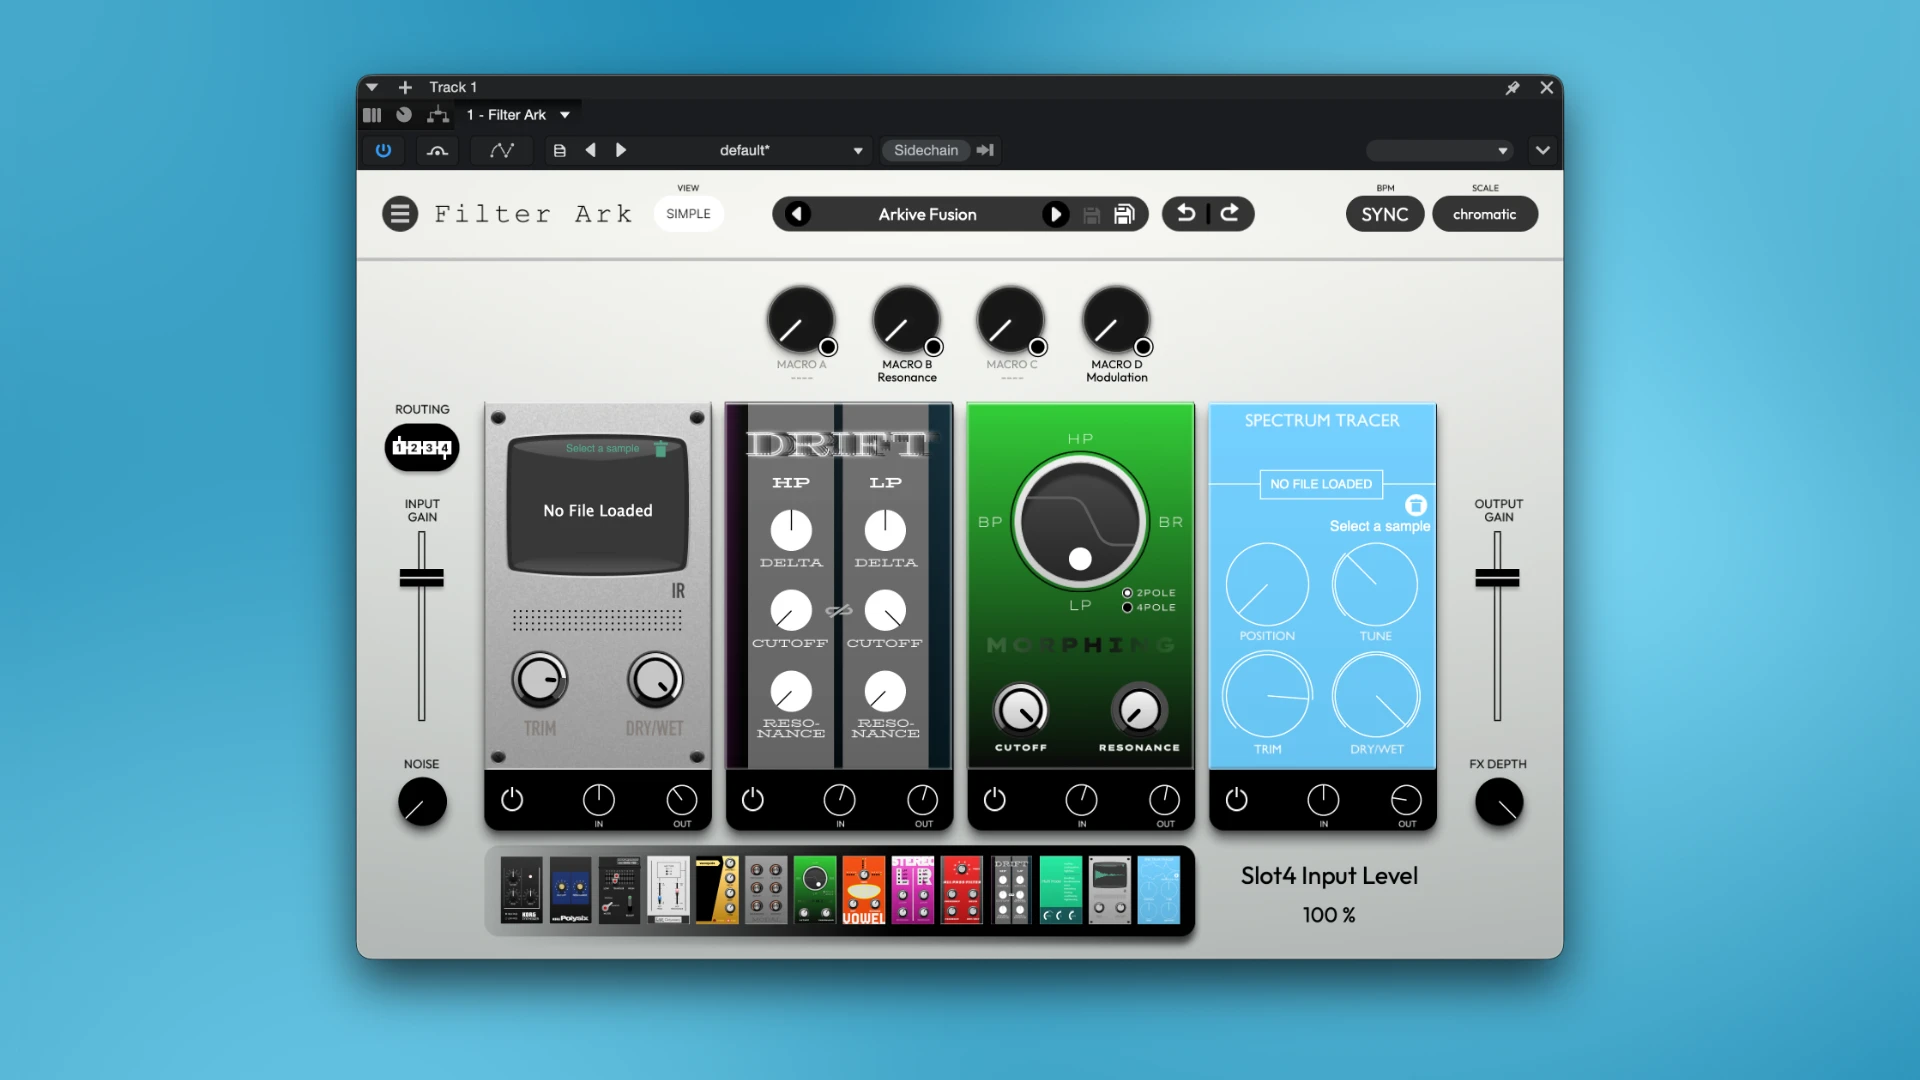Expand the 1 - Filter Ark plugin dropdown

[565, 115]
